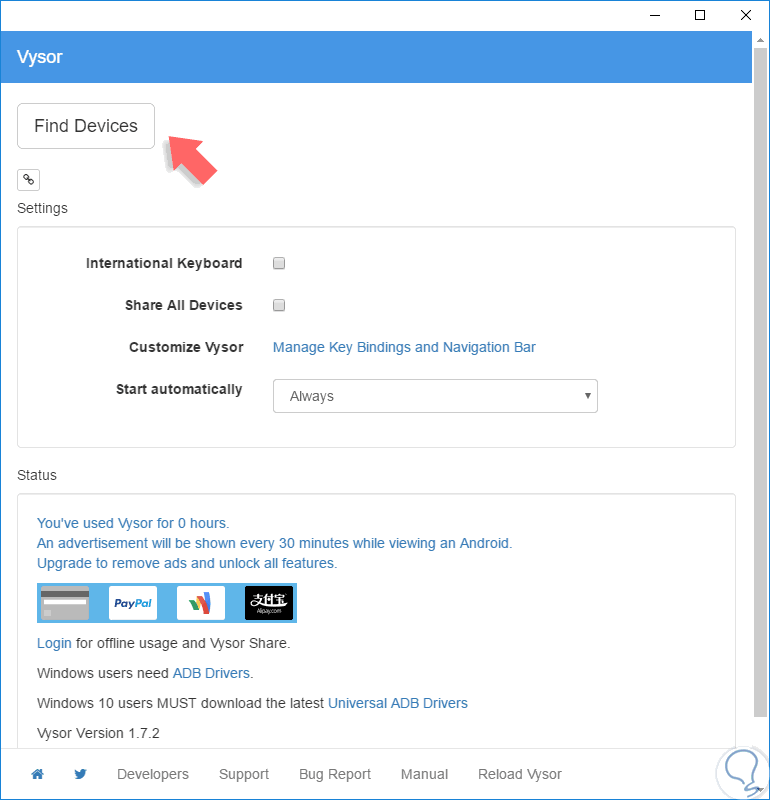Click the link chain icon button
The width and height of the screenshot is (770, 800).
(x=29, y=180)
